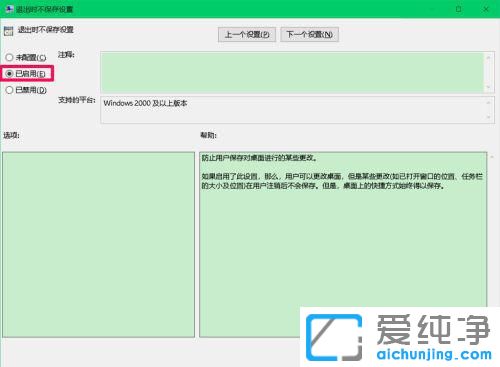Click the Windows 2000 及以上版本 platform text
500x367 pixels.
(145, 103)
